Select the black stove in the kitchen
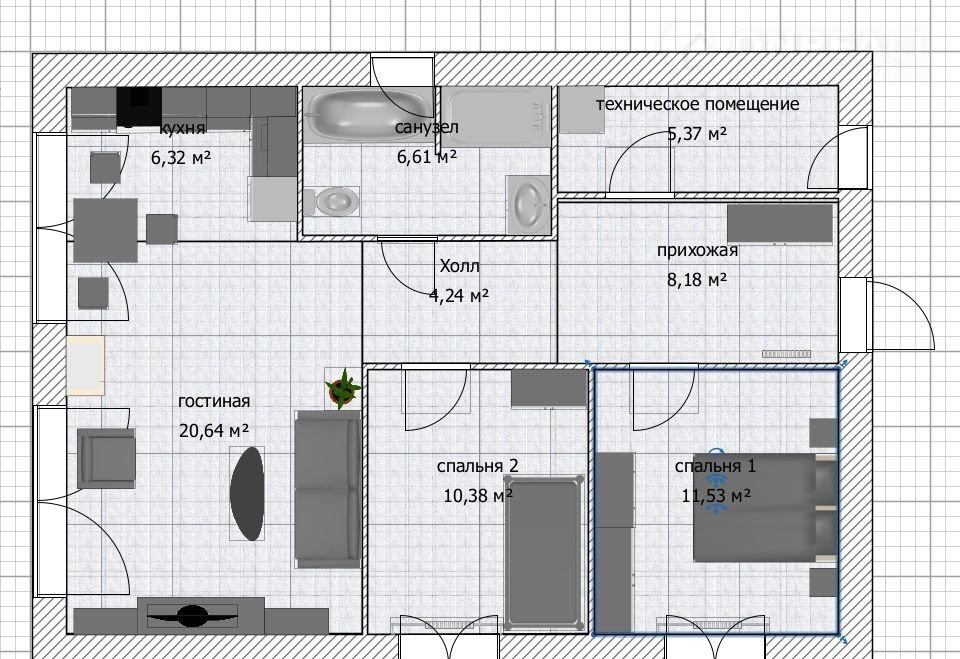 coord(139,104)
